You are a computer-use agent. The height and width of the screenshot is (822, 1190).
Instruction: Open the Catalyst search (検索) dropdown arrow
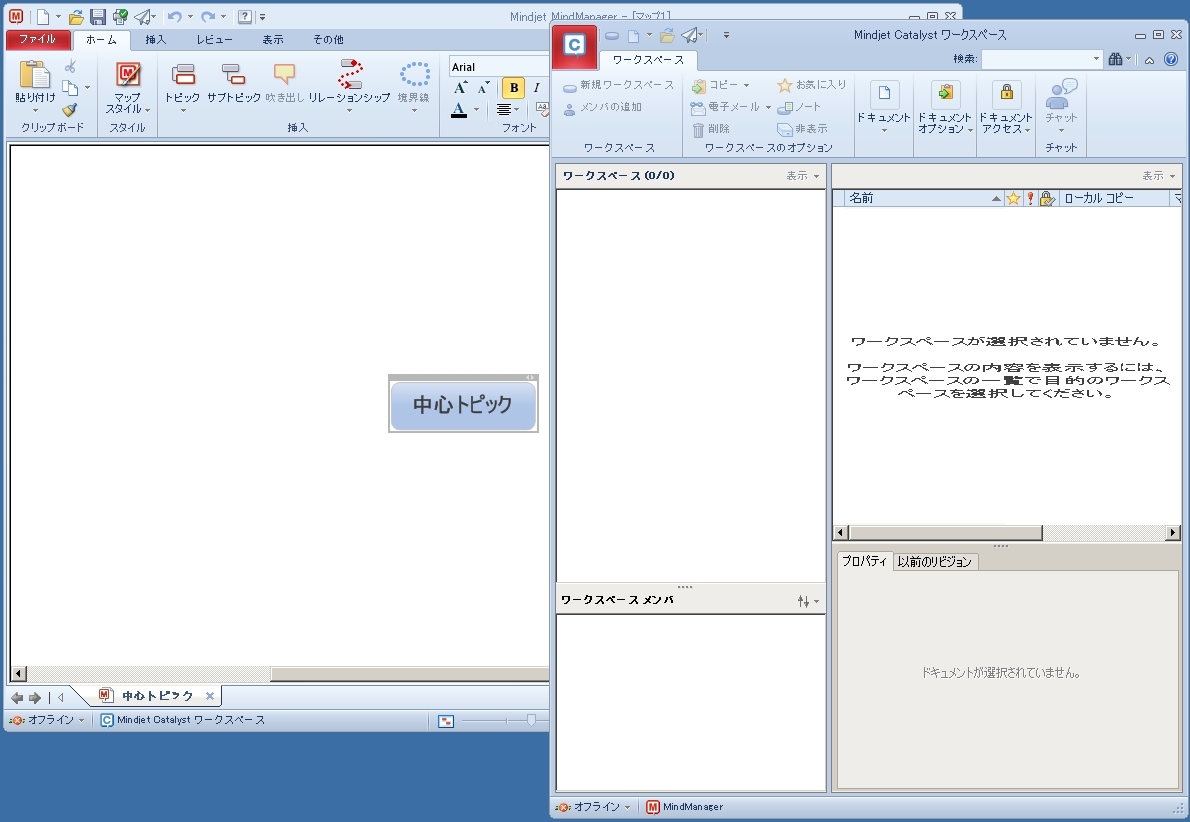point(1097,59)
